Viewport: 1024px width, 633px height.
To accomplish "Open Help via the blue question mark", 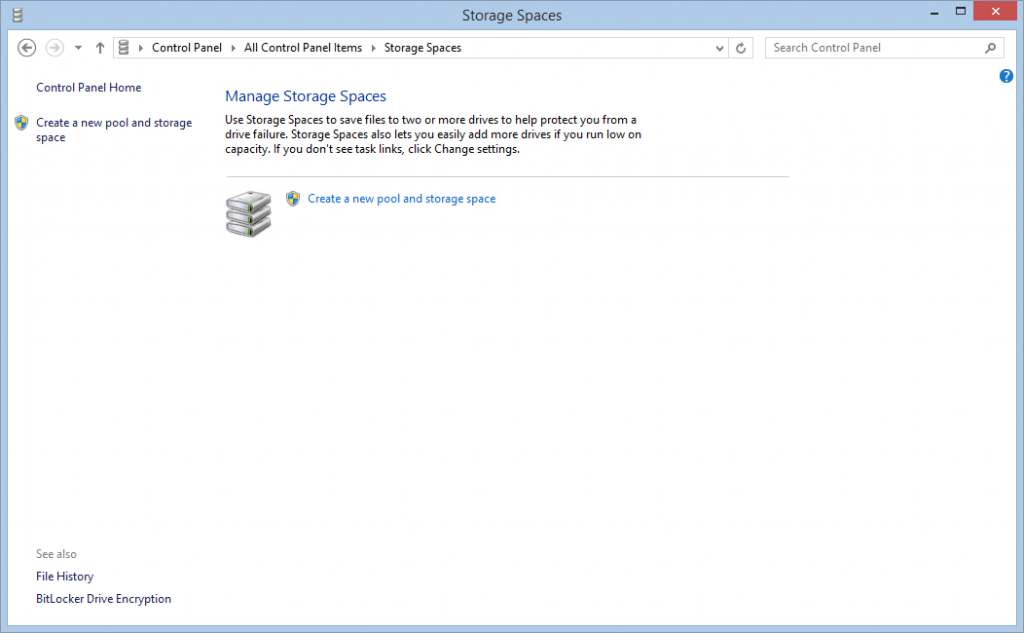I will pyautogui.click(x=1006, y=75).
